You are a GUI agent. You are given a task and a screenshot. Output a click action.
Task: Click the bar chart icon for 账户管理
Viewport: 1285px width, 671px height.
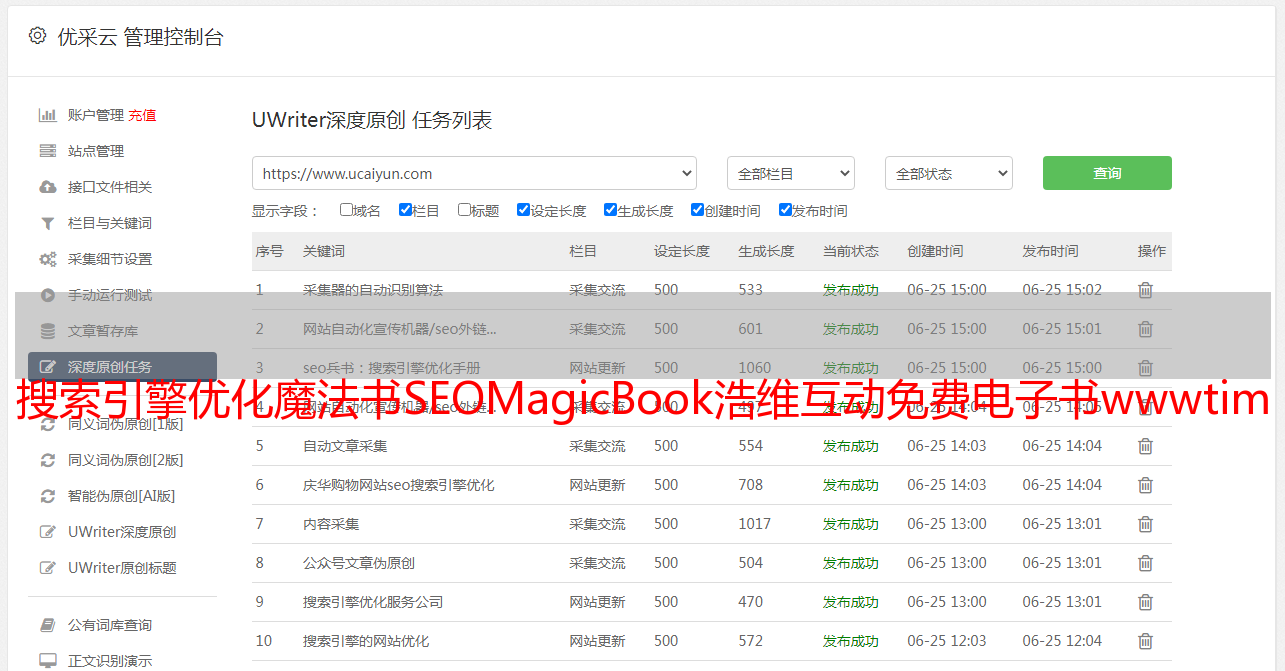[47, 115]
